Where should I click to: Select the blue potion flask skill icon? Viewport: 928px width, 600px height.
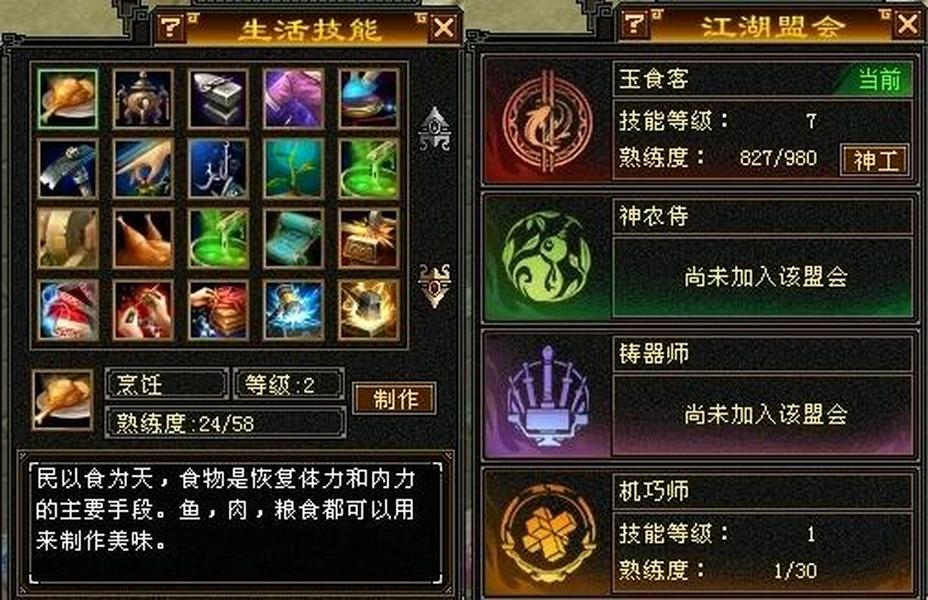(x=369, y=99)
